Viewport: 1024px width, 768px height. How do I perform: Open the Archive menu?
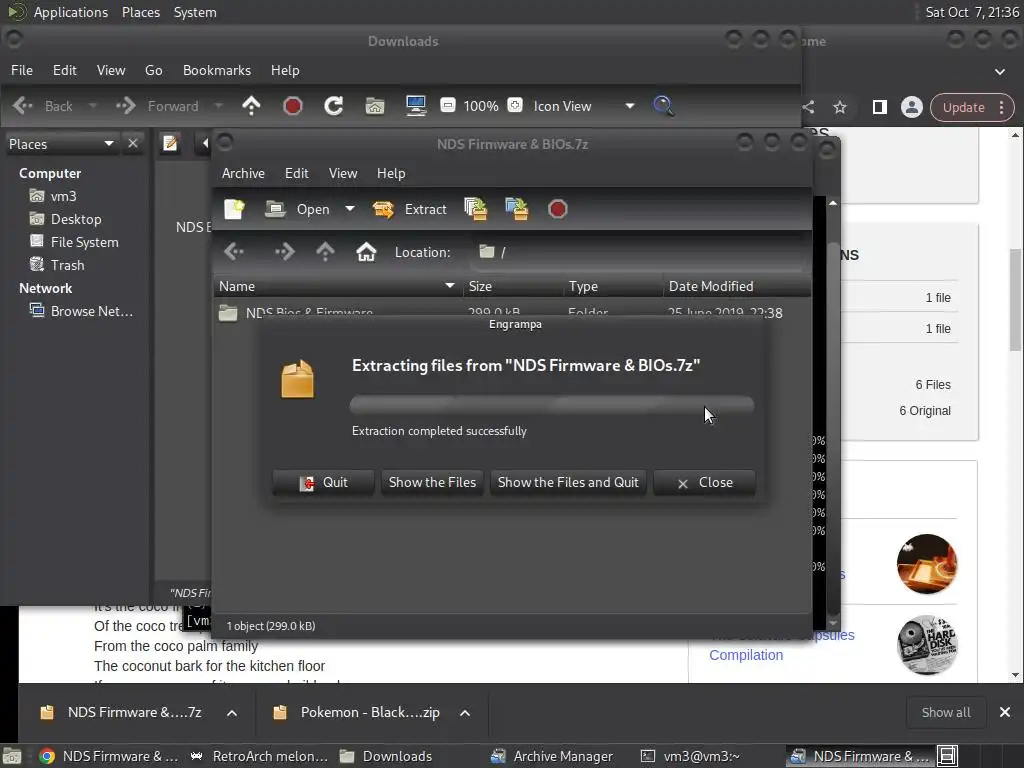click(243, 173)
